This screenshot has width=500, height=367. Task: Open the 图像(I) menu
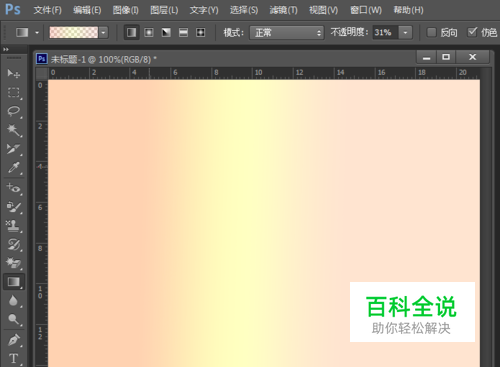pos(126,10)
